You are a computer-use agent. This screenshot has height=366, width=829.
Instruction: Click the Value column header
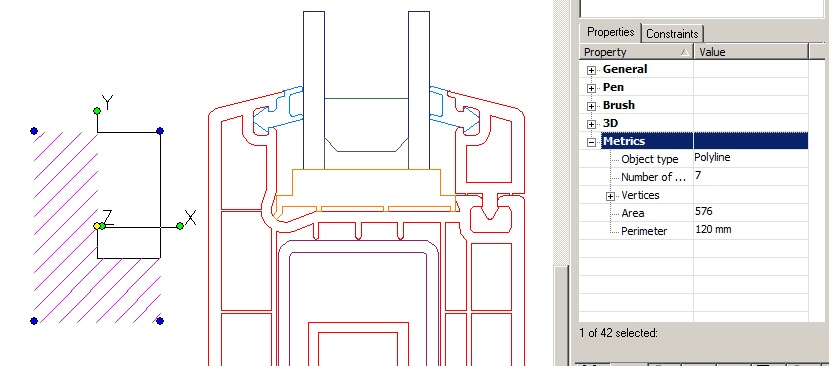pos(751,52)
